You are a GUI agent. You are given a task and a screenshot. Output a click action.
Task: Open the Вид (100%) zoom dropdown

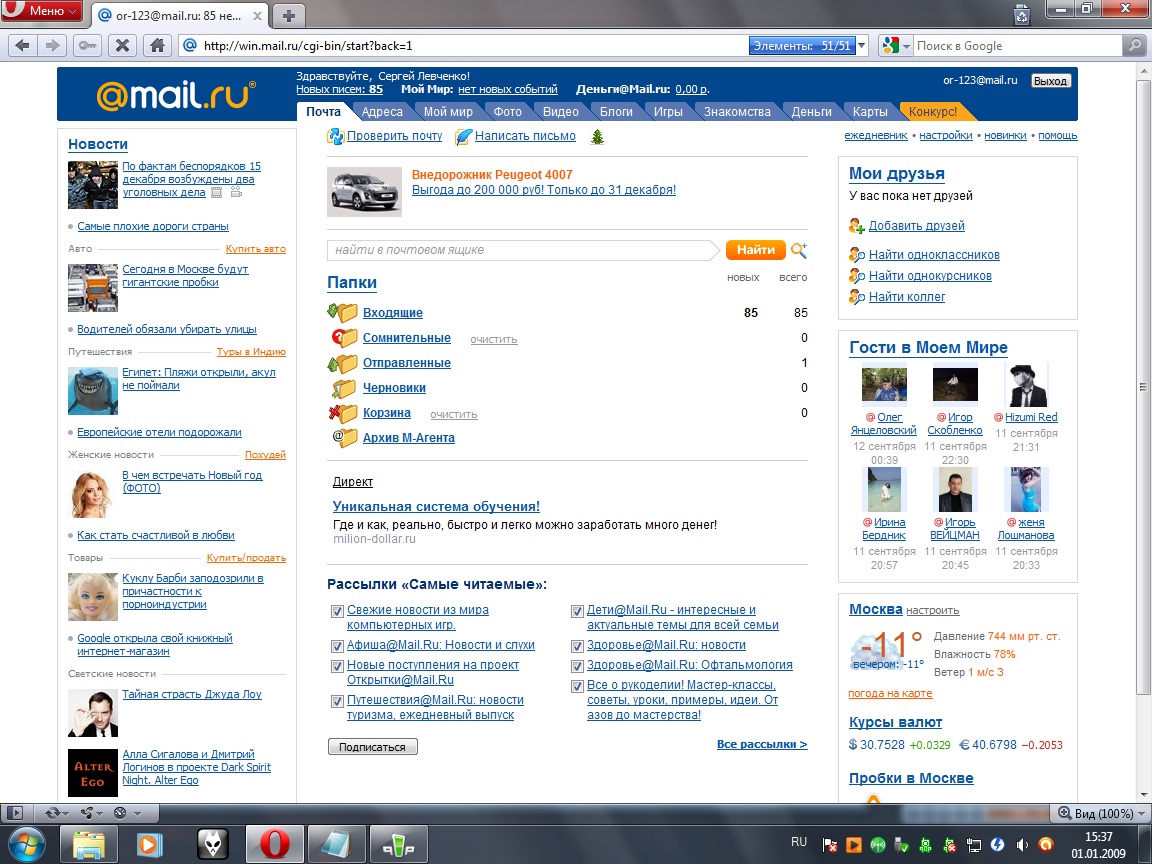tap(1101, 813)
